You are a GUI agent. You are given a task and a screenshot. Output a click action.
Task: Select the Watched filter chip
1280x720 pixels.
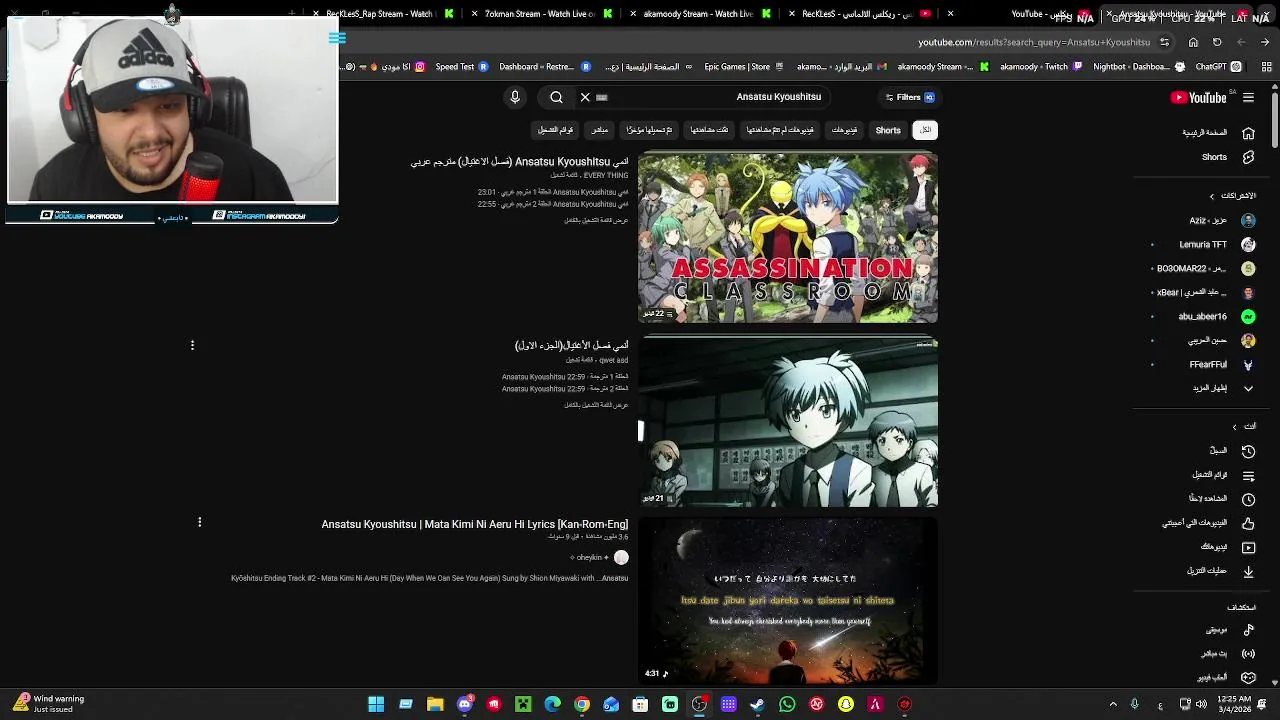[x=710, y=130]
